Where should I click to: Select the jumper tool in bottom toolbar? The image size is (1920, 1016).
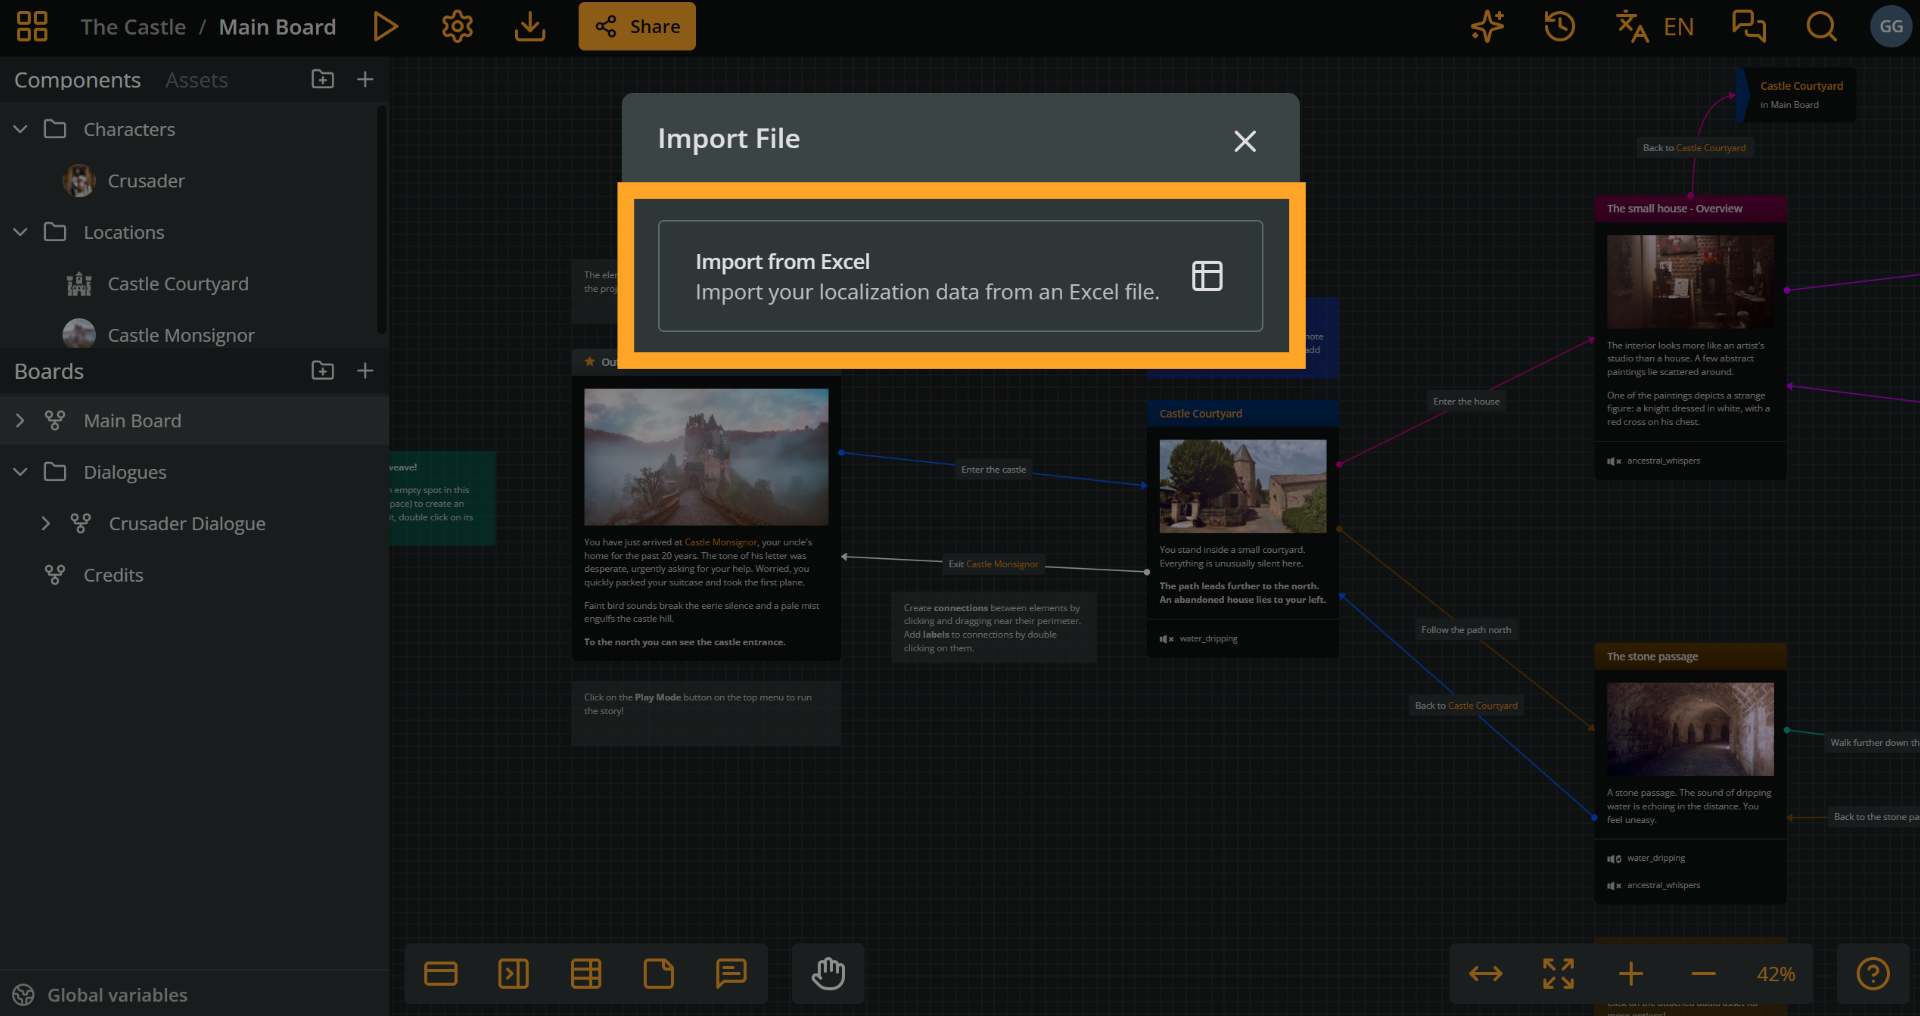point(514,974)
